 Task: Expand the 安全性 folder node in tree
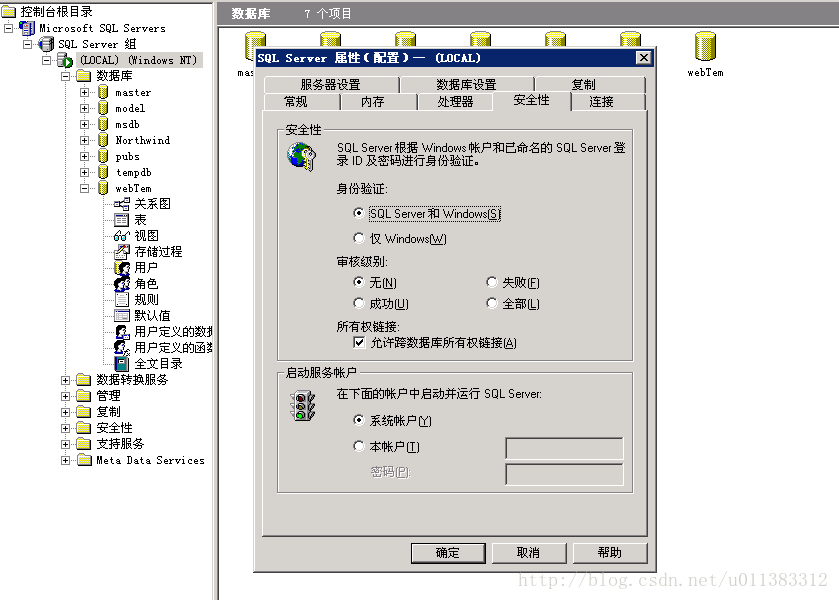65,428
